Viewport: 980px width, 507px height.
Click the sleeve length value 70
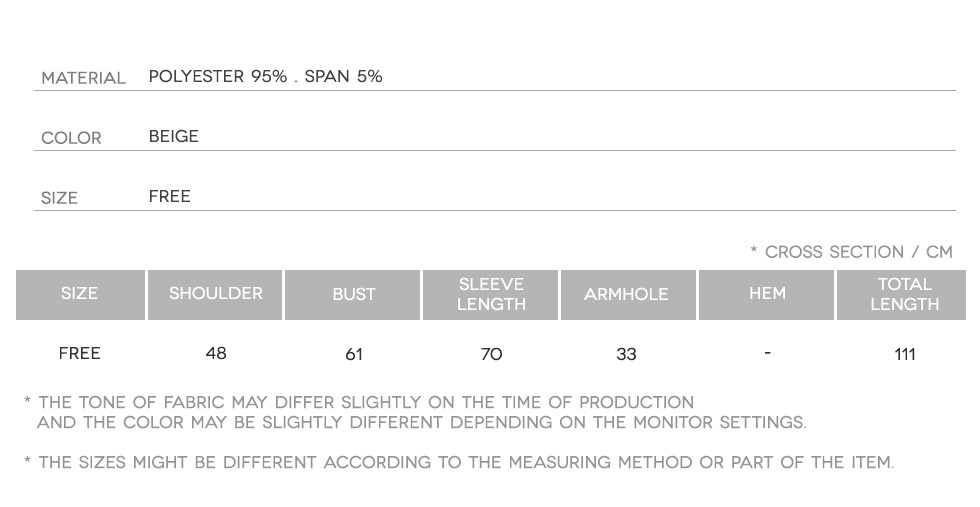click(x=491, y=354)
